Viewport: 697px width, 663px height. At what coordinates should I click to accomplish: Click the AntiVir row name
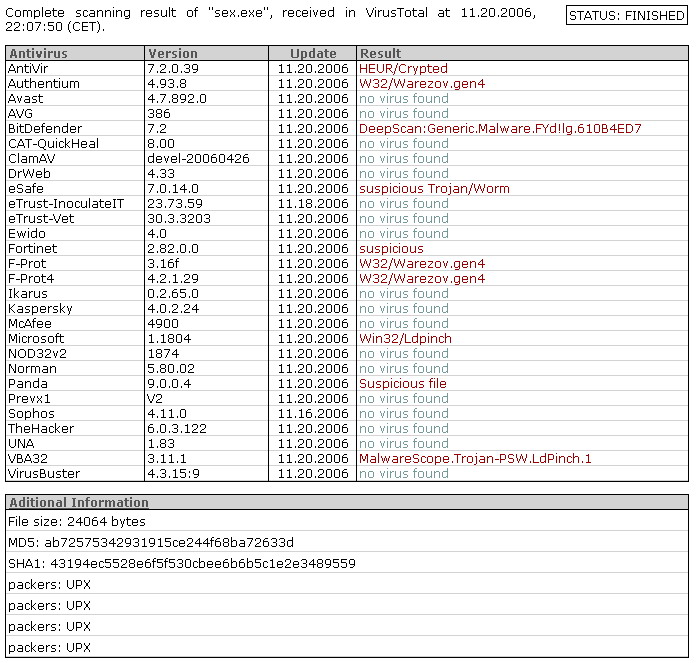coord(28,68)
